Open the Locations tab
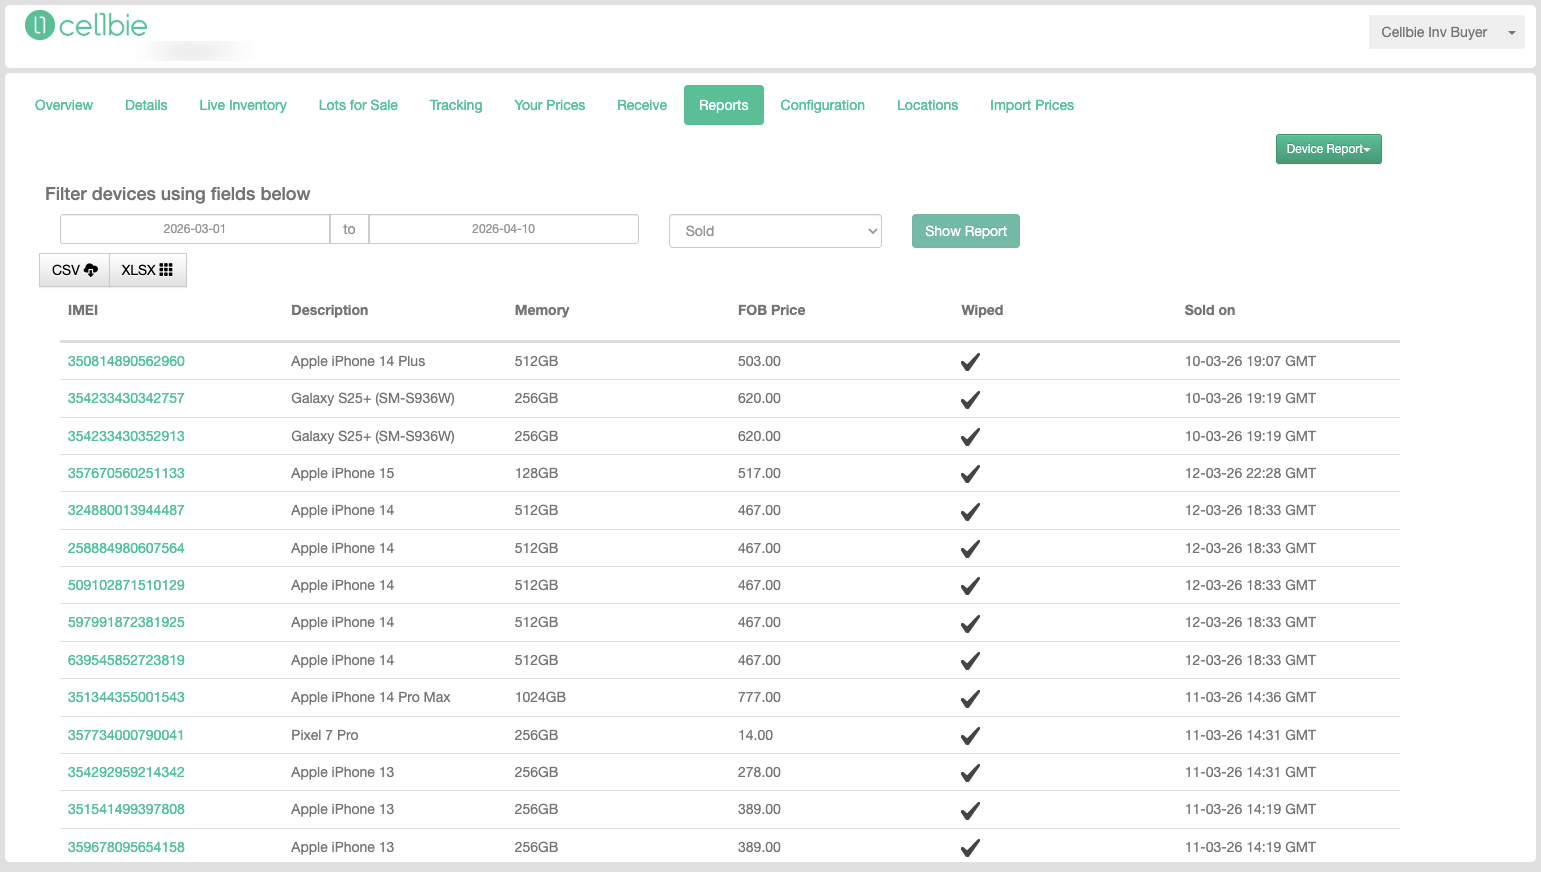Screen dimensions: 1541x872 [927, 105]
